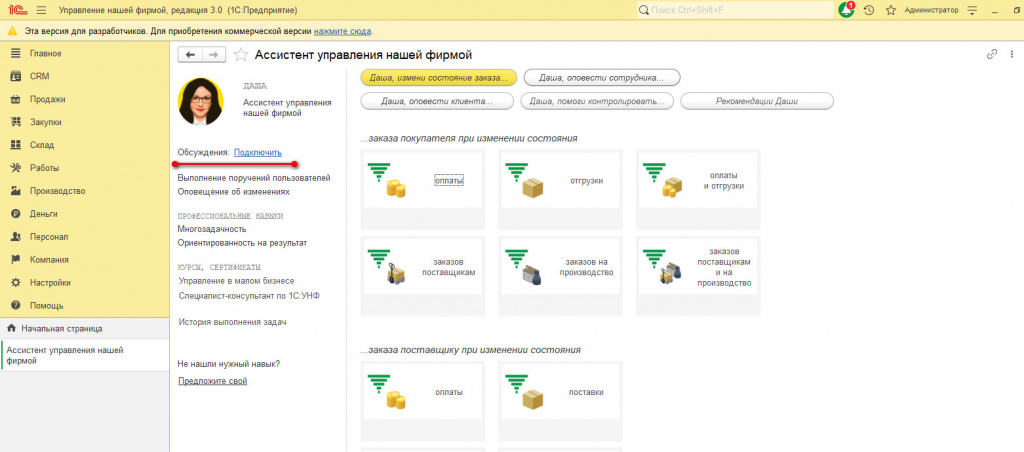Open favorites star in title bar
The width and height of the screenshot is (1024, 452).
pyautogui.click(x=890, y=10)
